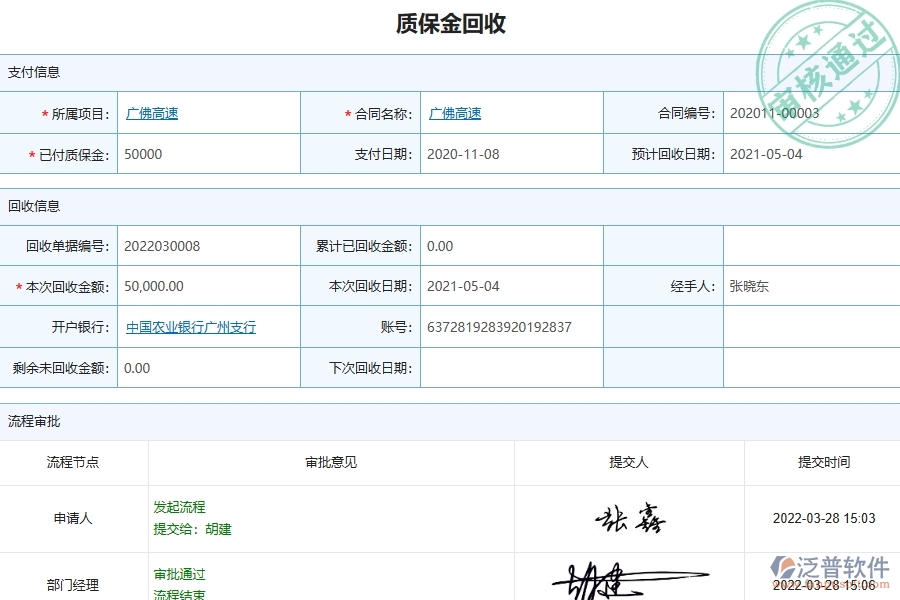Click the 流程审批 section header
The height and width of the screenshot is (600, 900).
(33, 421)
